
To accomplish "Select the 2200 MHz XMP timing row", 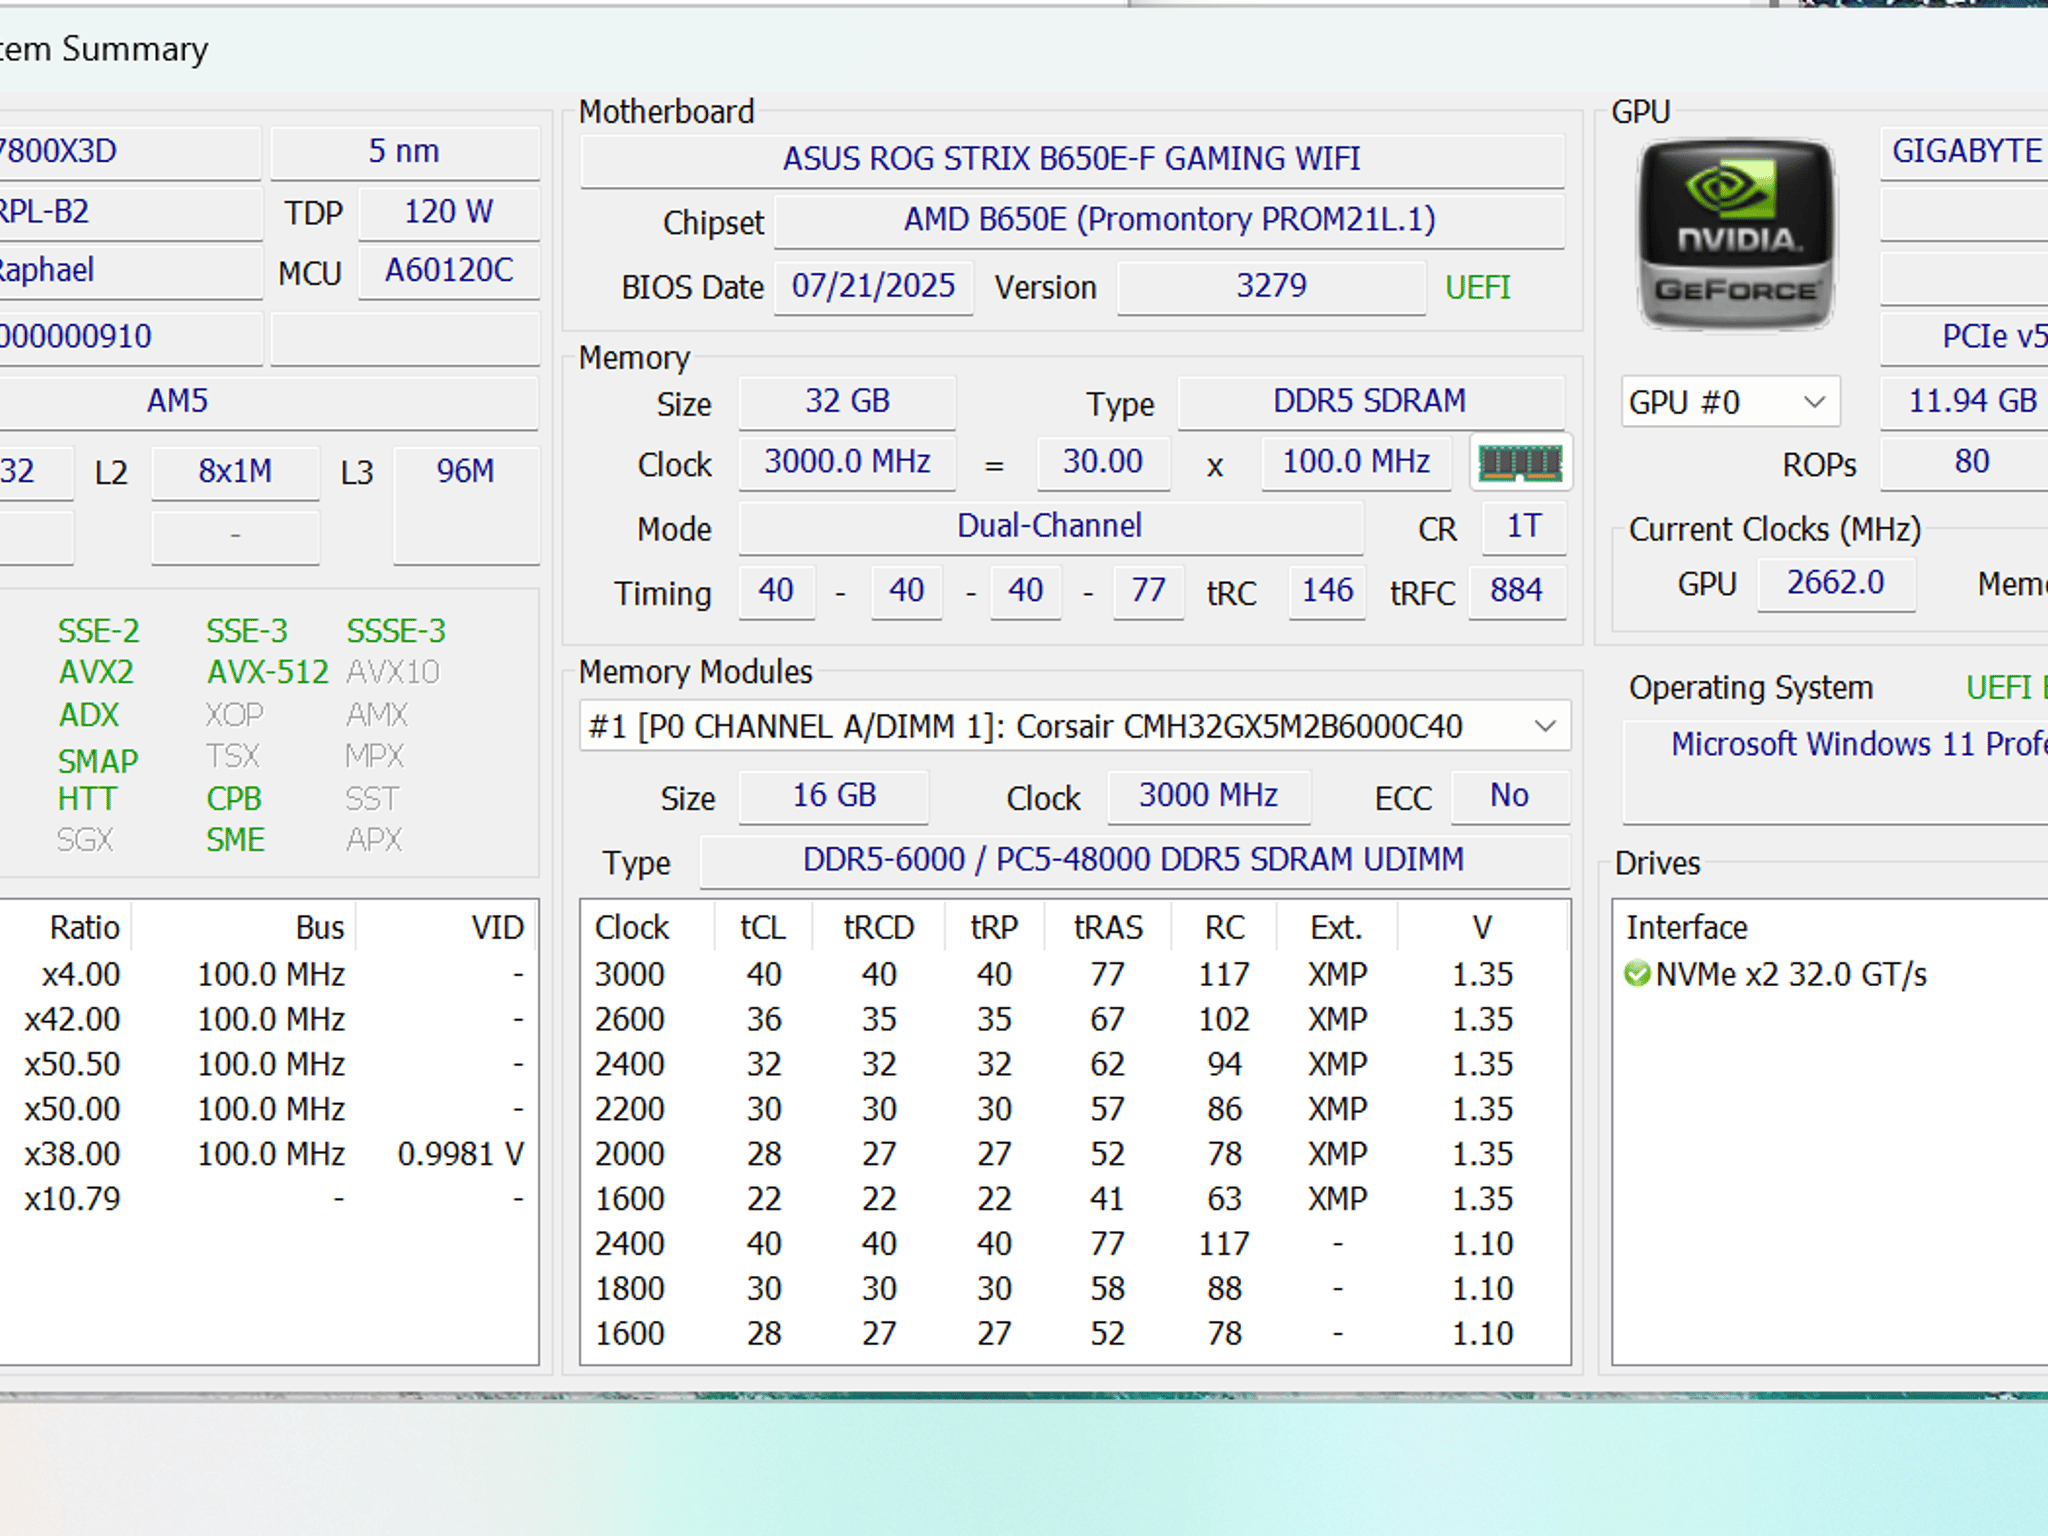I will click(1074, 1109).
